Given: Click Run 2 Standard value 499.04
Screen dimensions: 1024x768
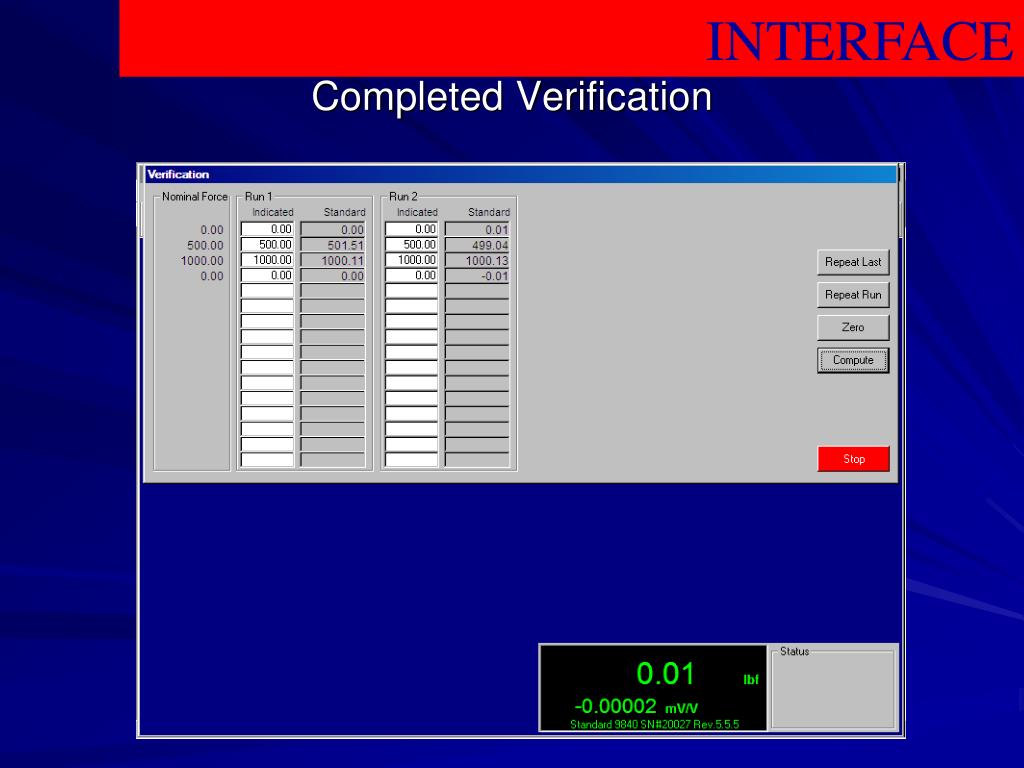Looking at the screenshot, I should coord(477,245).
